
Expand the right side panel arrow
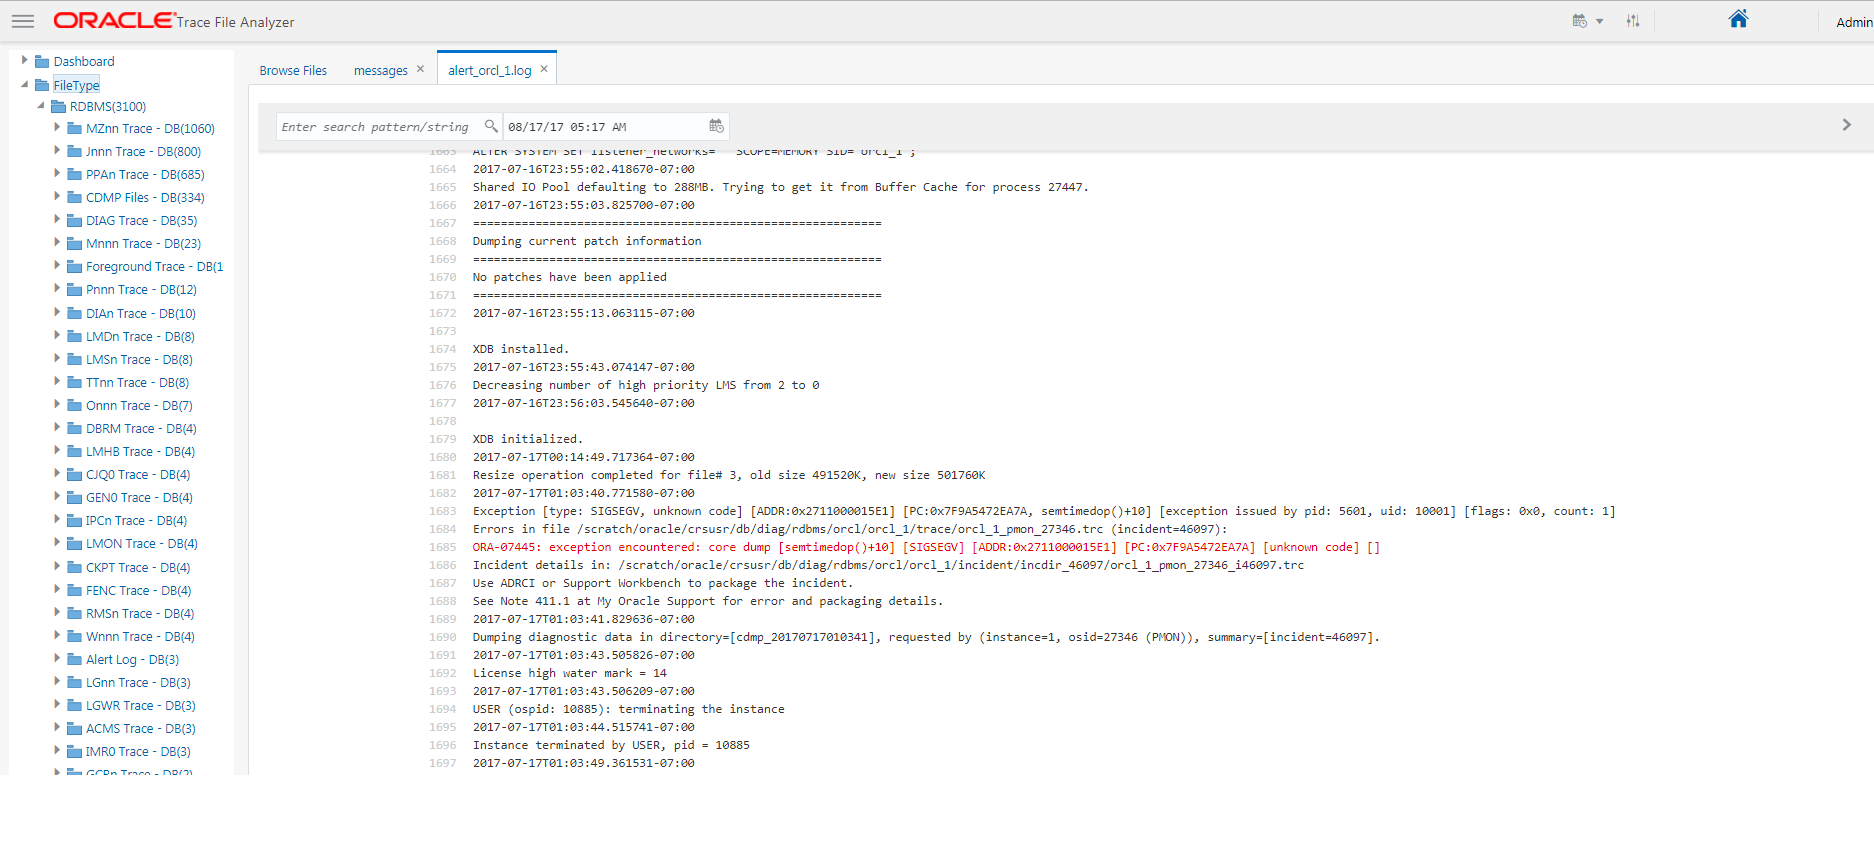[x=1846, y=125]
